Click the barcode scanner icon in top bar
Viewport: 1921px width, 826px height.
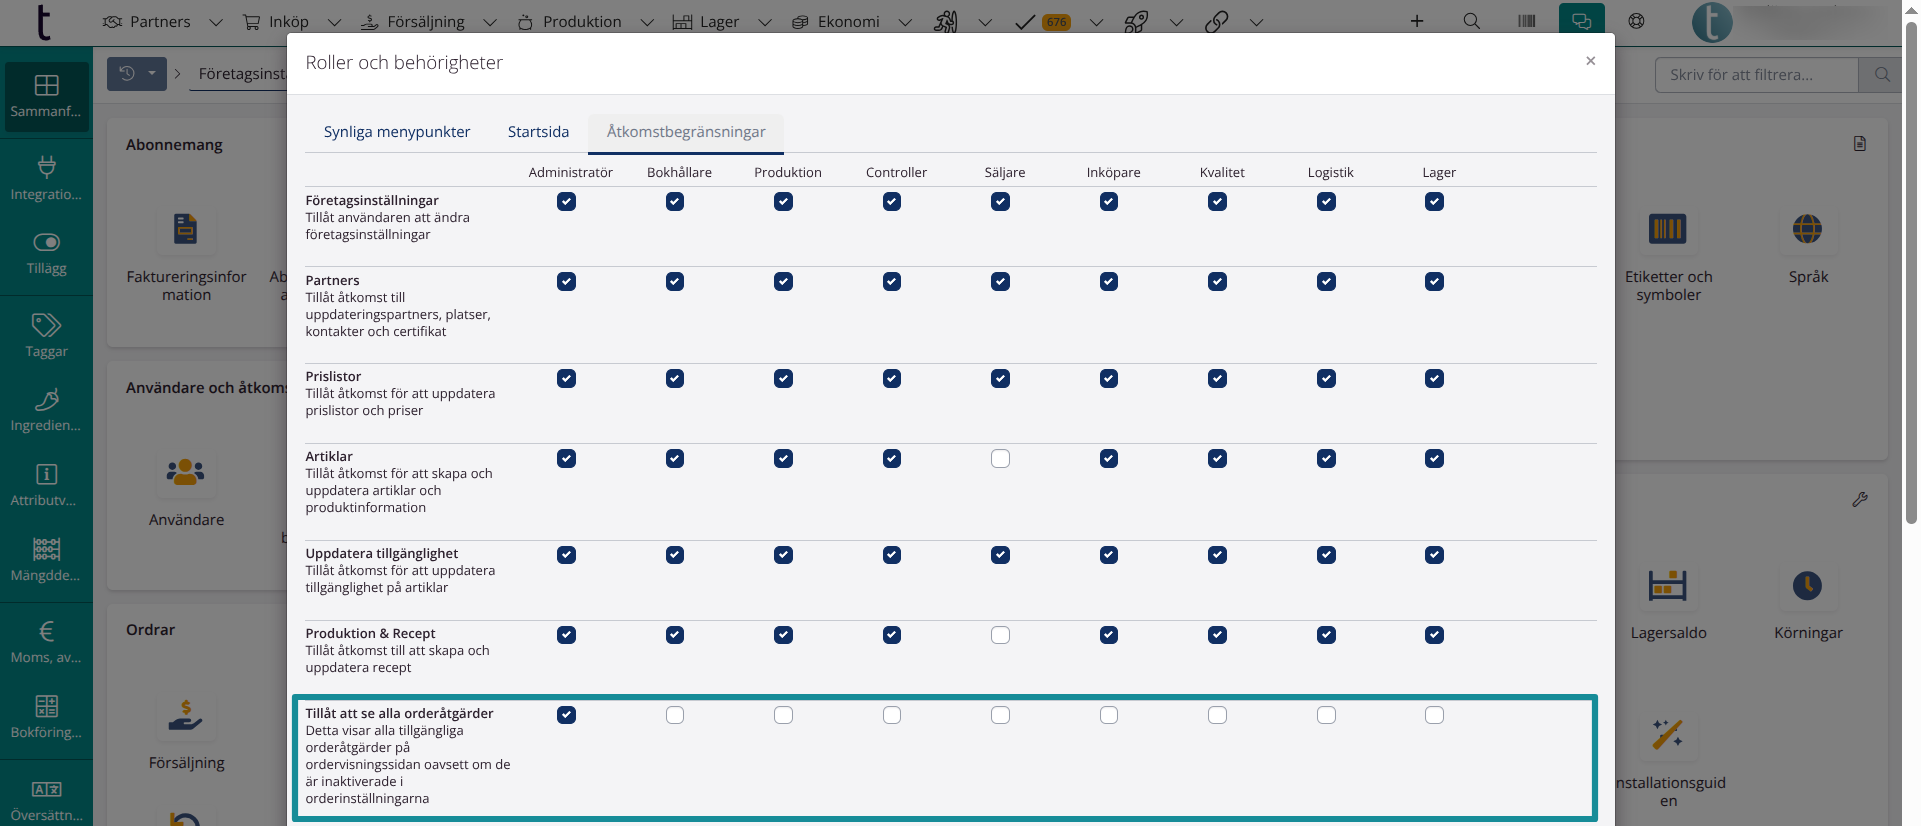pos(1526,21)
